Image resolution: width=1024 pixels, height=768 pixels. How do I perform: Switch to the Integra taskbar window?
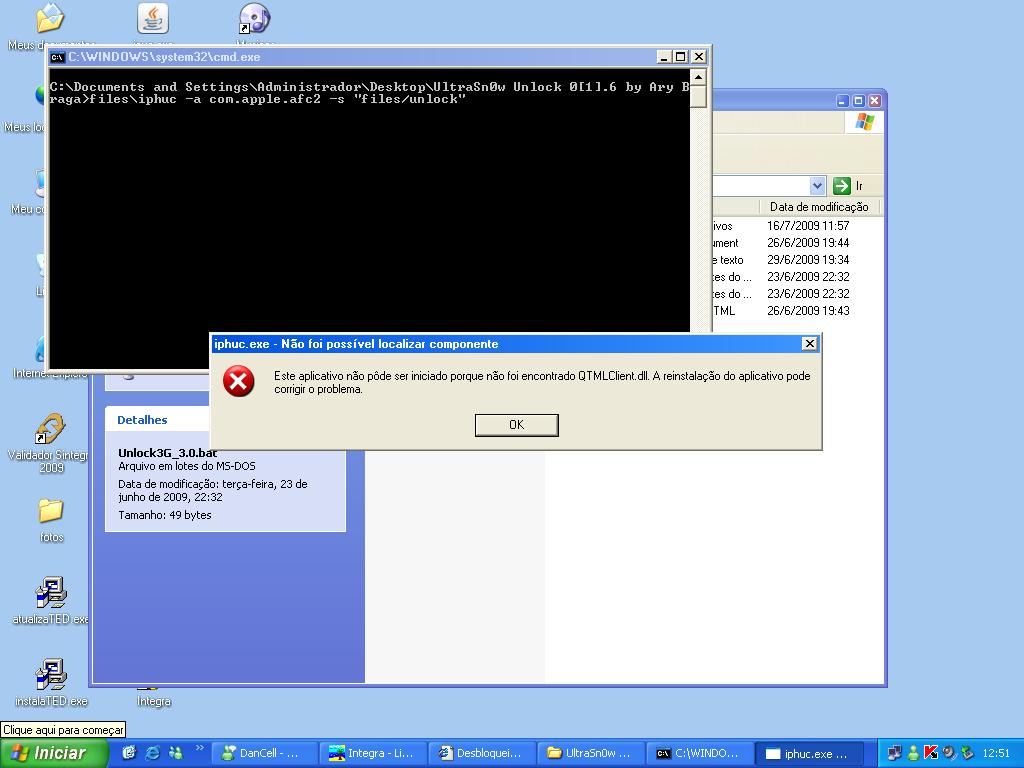tap(373, 753)
